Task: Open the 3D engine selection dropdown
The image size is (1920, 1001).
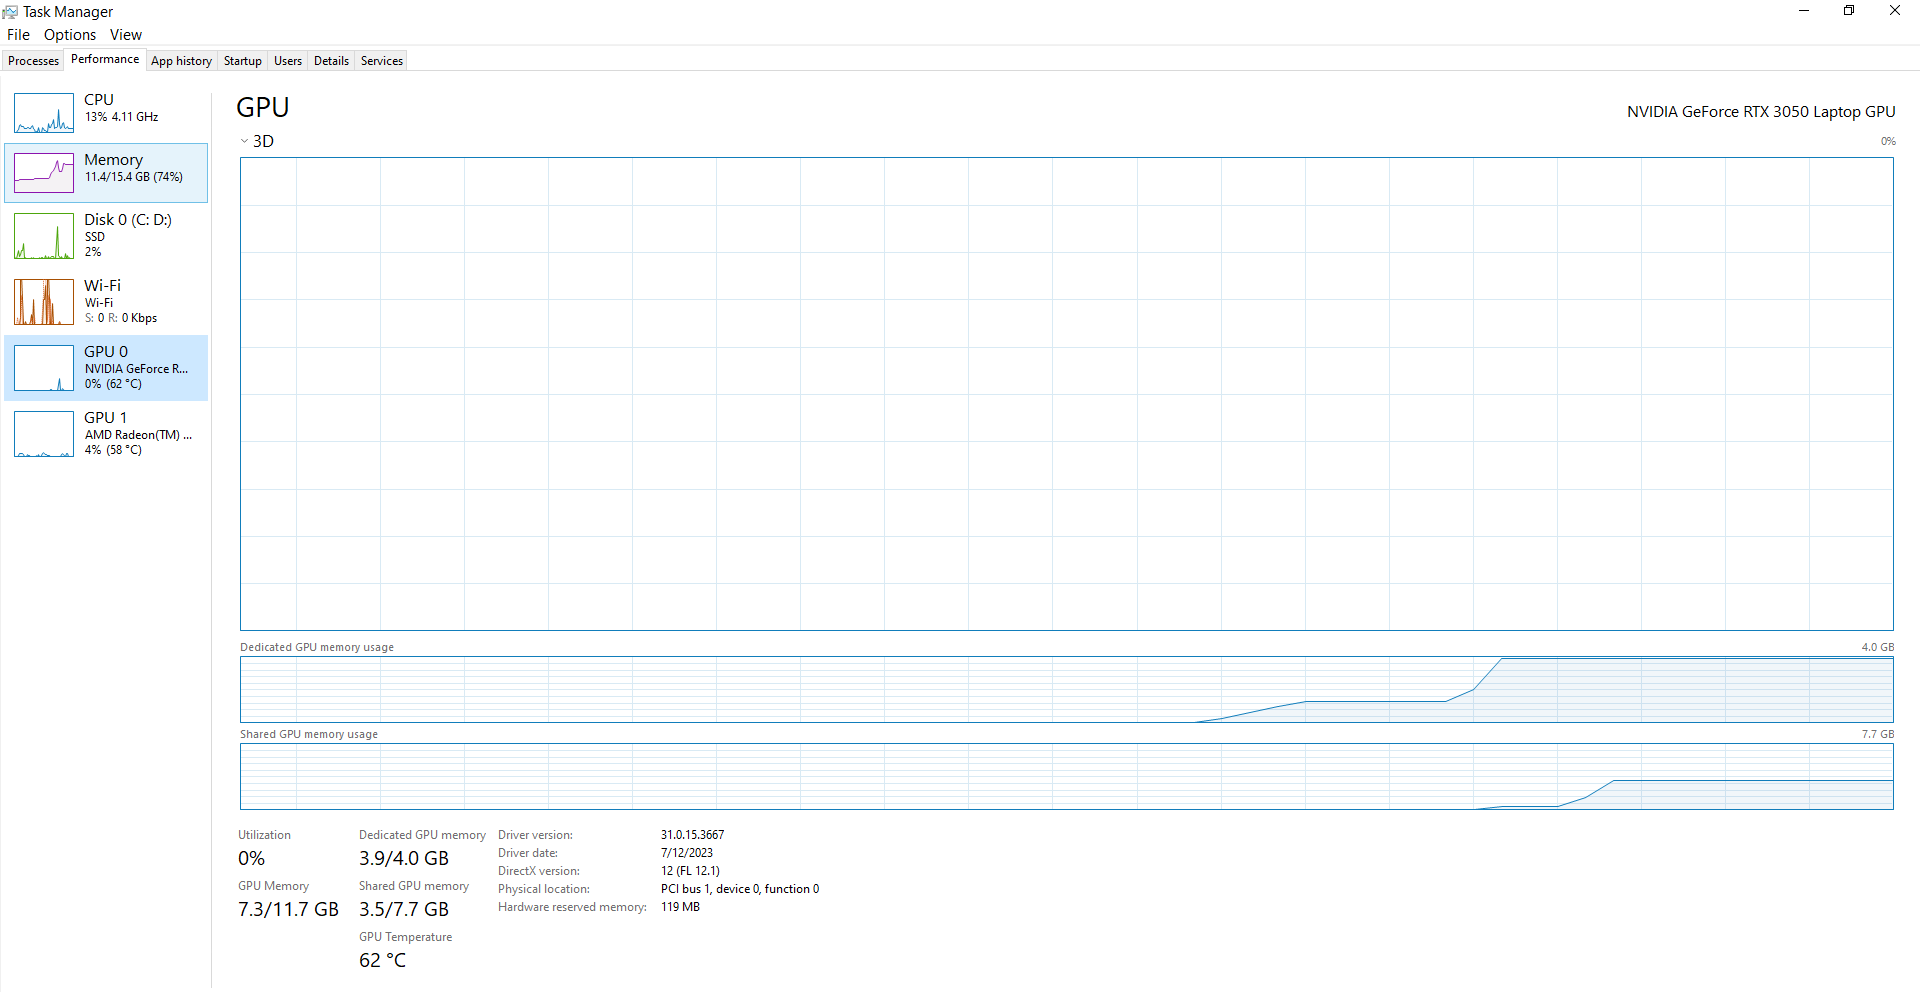Action: (262, 141)
